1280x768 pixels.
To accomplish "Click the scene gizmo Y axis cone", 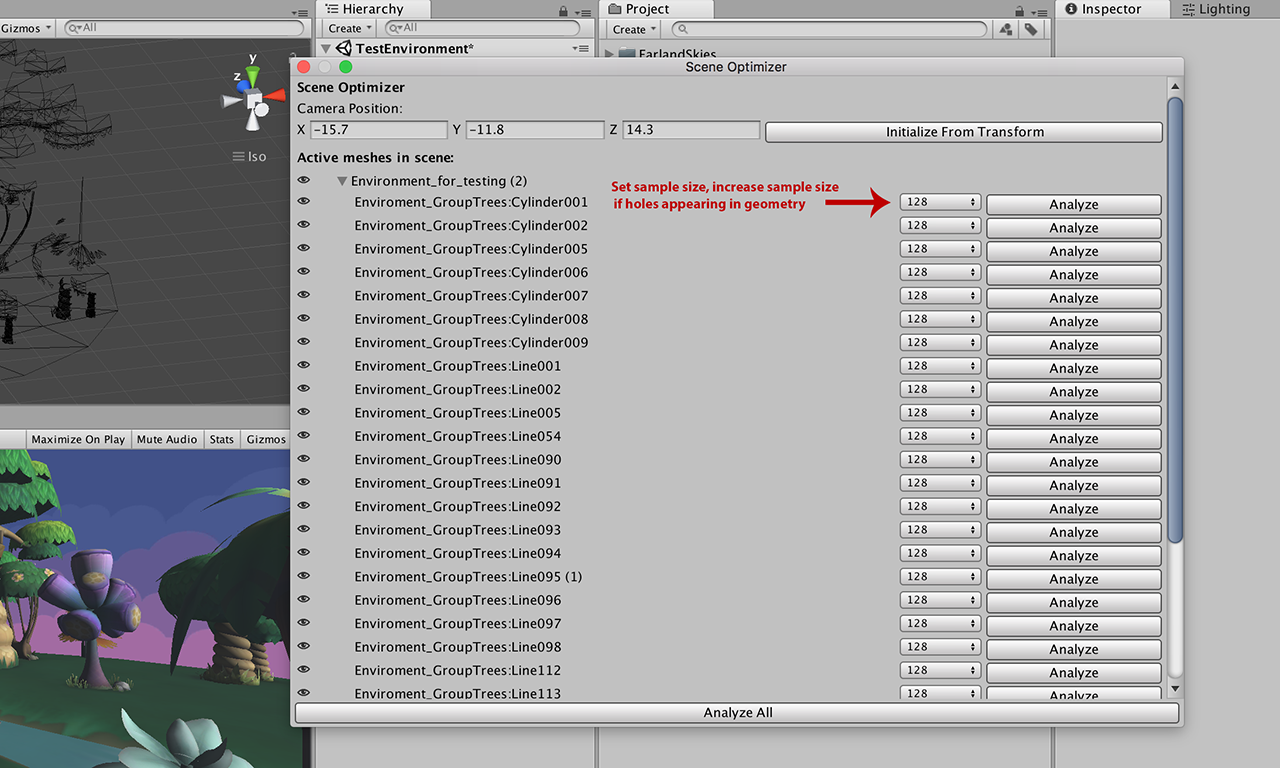I will [x=253, y=75].
